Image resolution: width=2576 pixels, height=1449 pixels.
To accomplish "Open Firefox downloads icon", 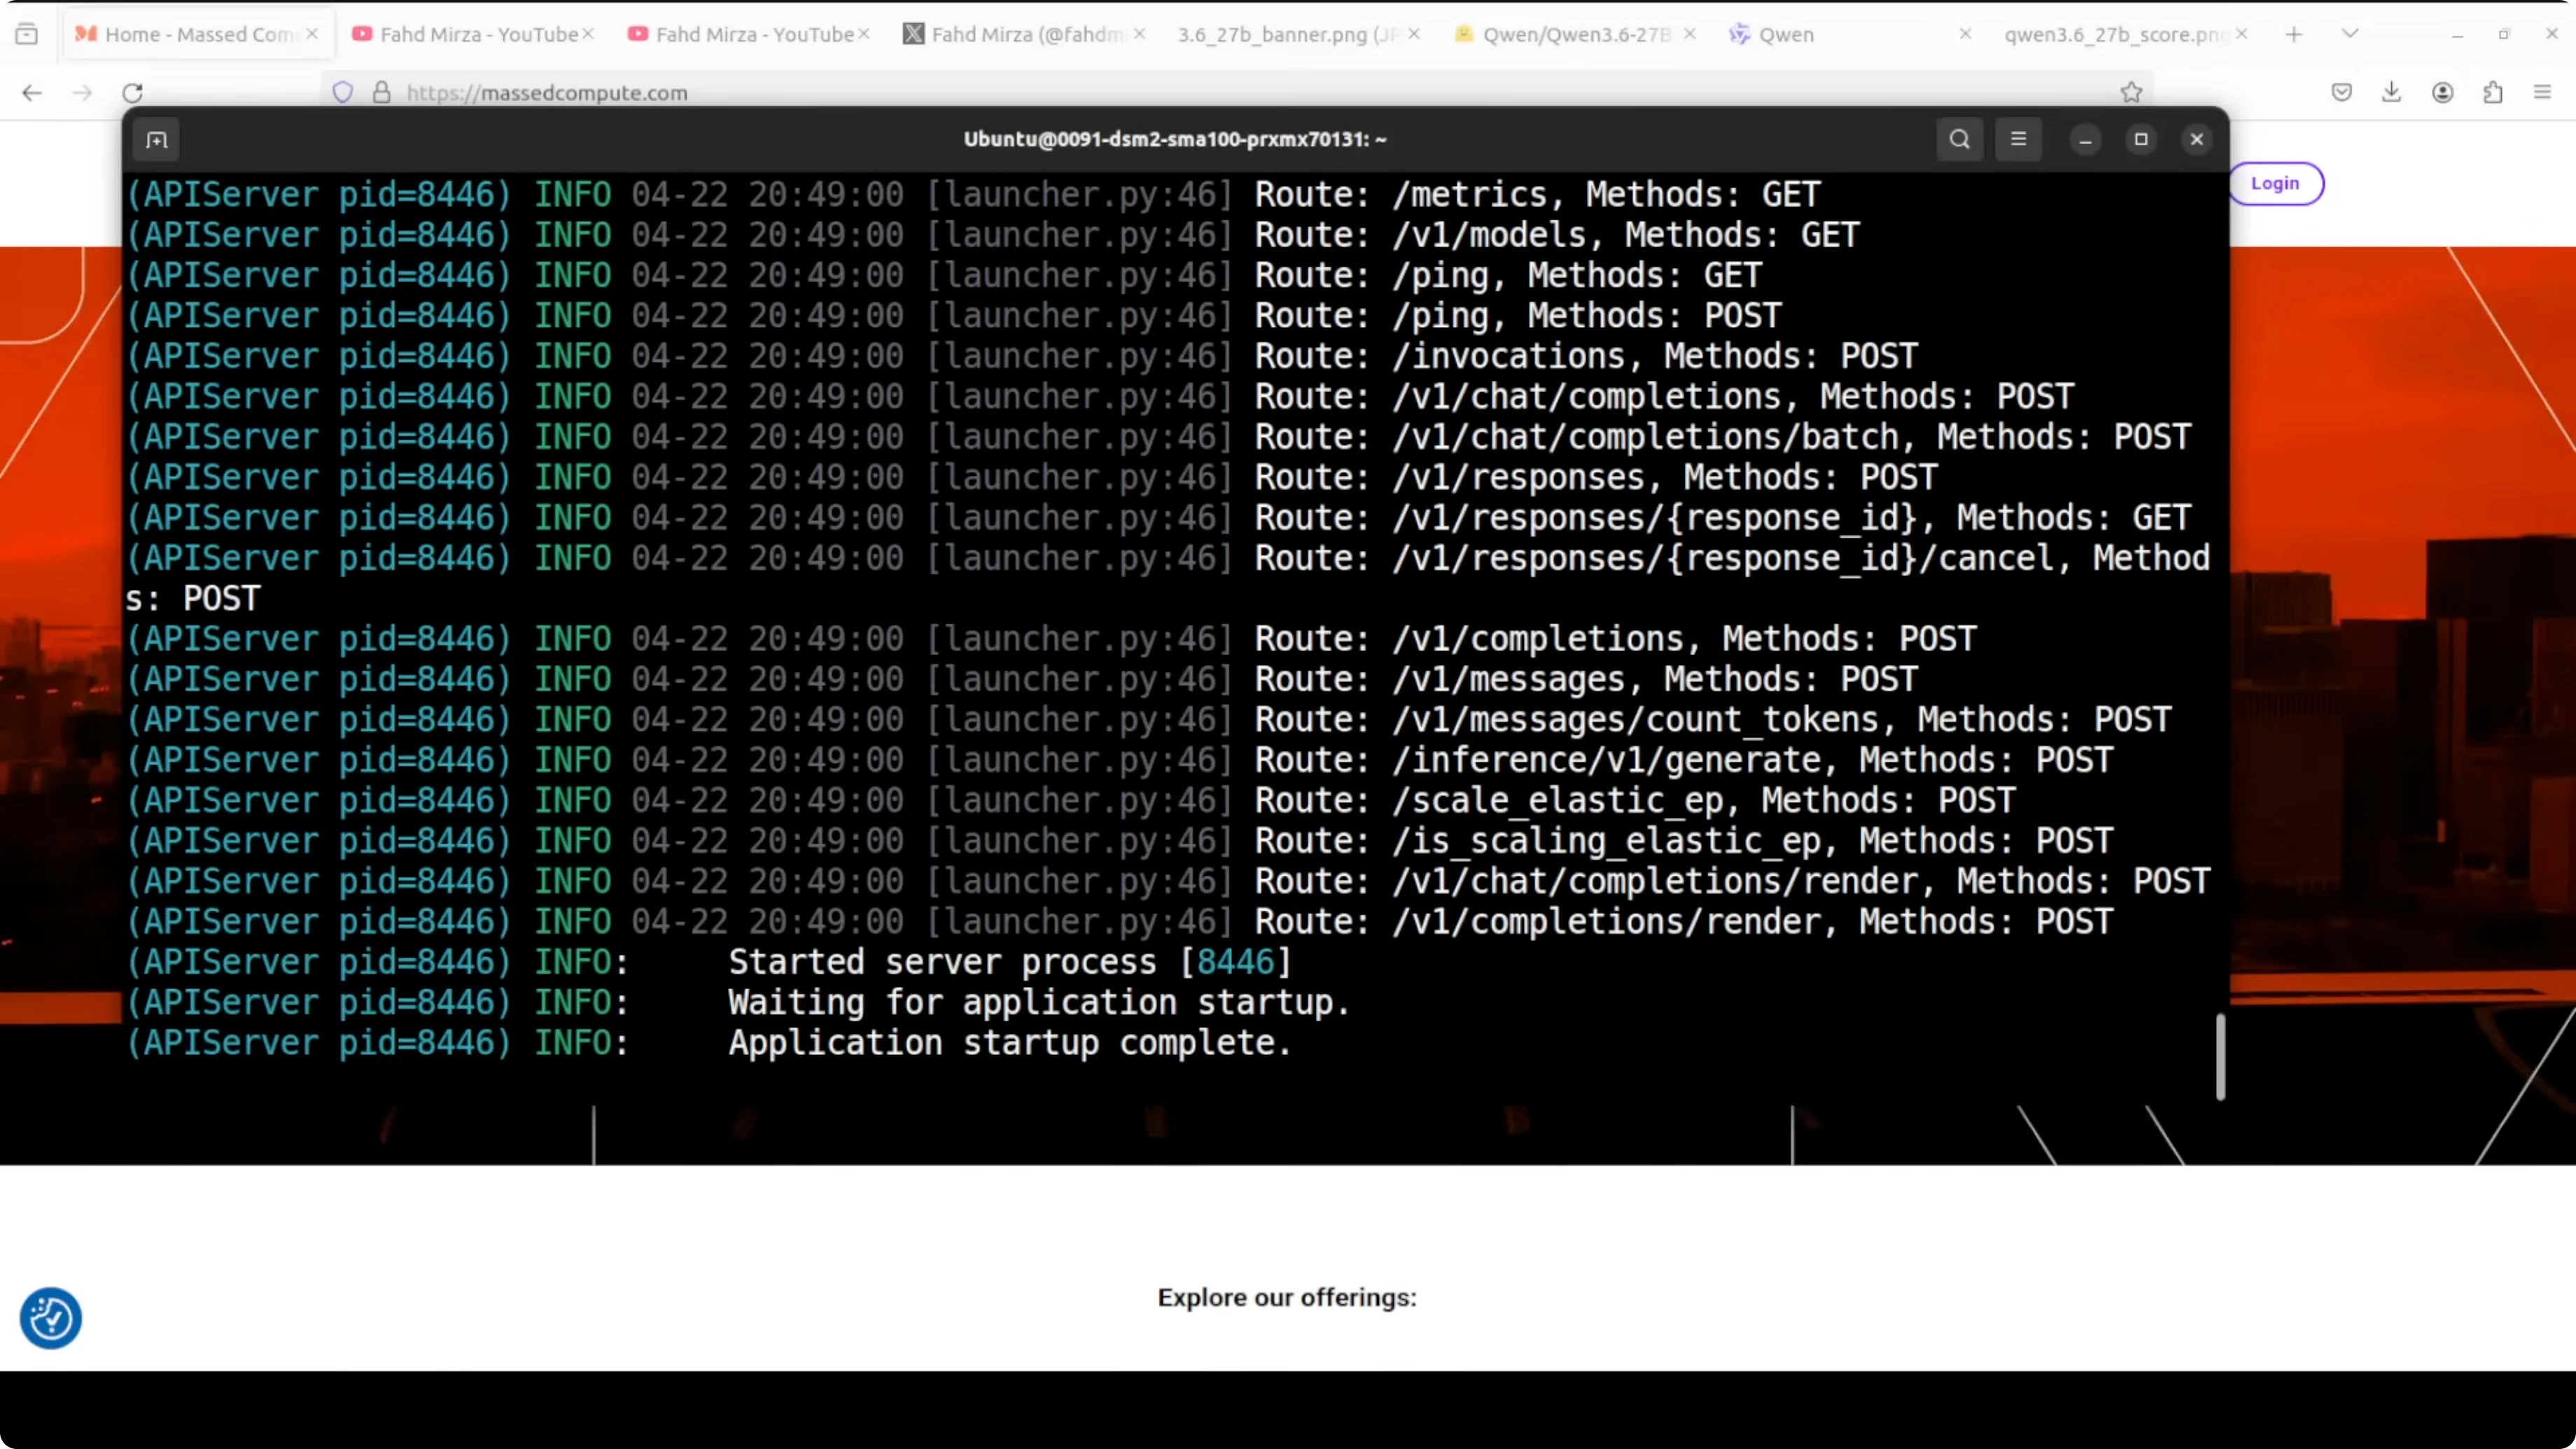I will (x=2391, y=92).
